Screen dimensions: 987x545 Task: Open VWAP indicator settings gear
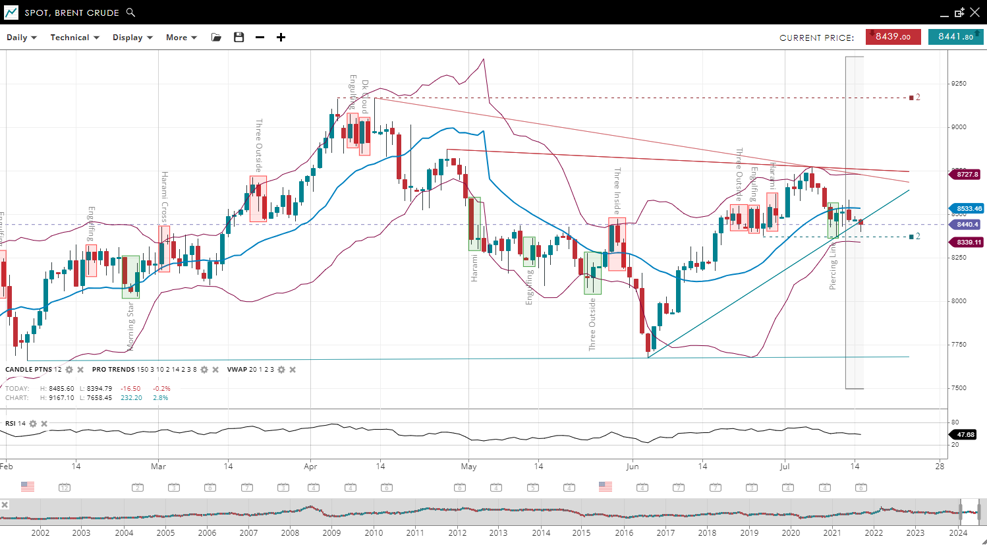281,370
